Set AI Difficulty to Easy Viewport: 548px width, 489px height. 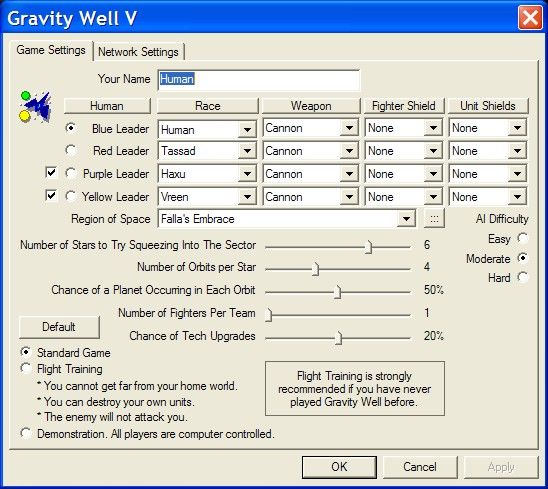click(523, 238)
